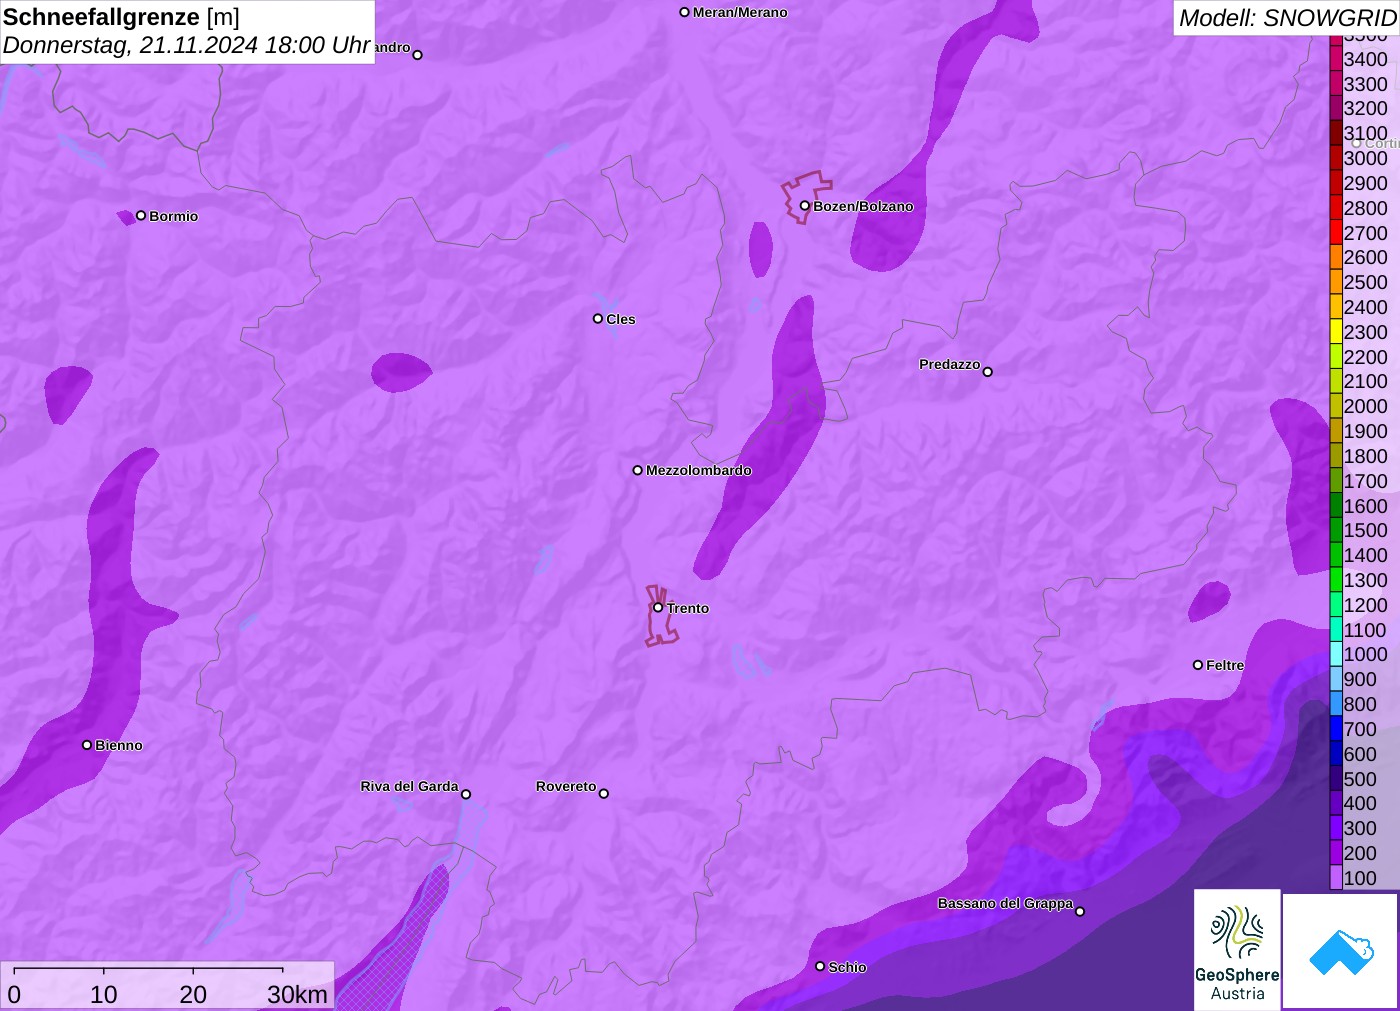Select the Rovereto marker circle

pos(604,794)
